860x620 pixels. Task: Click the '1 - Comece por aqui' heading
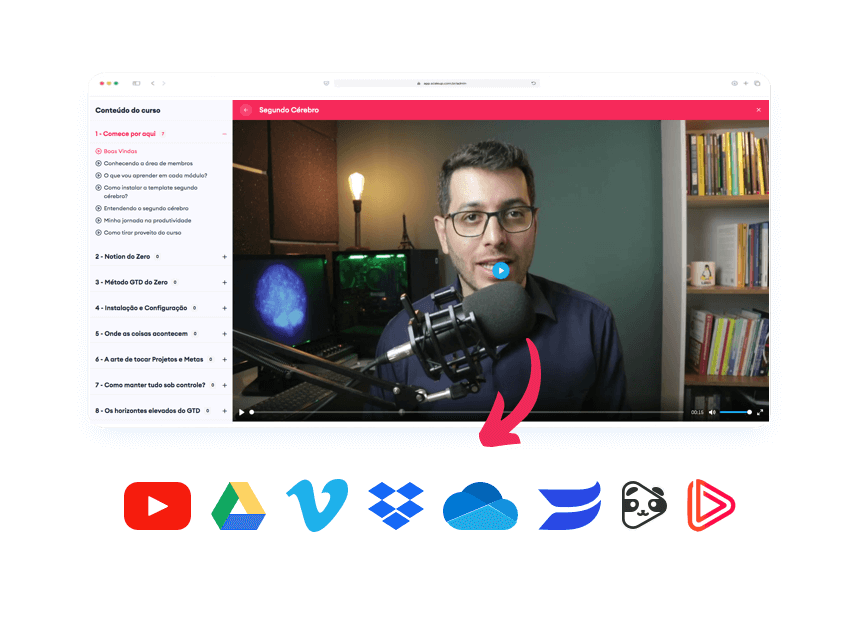click(x=126, y=134)
